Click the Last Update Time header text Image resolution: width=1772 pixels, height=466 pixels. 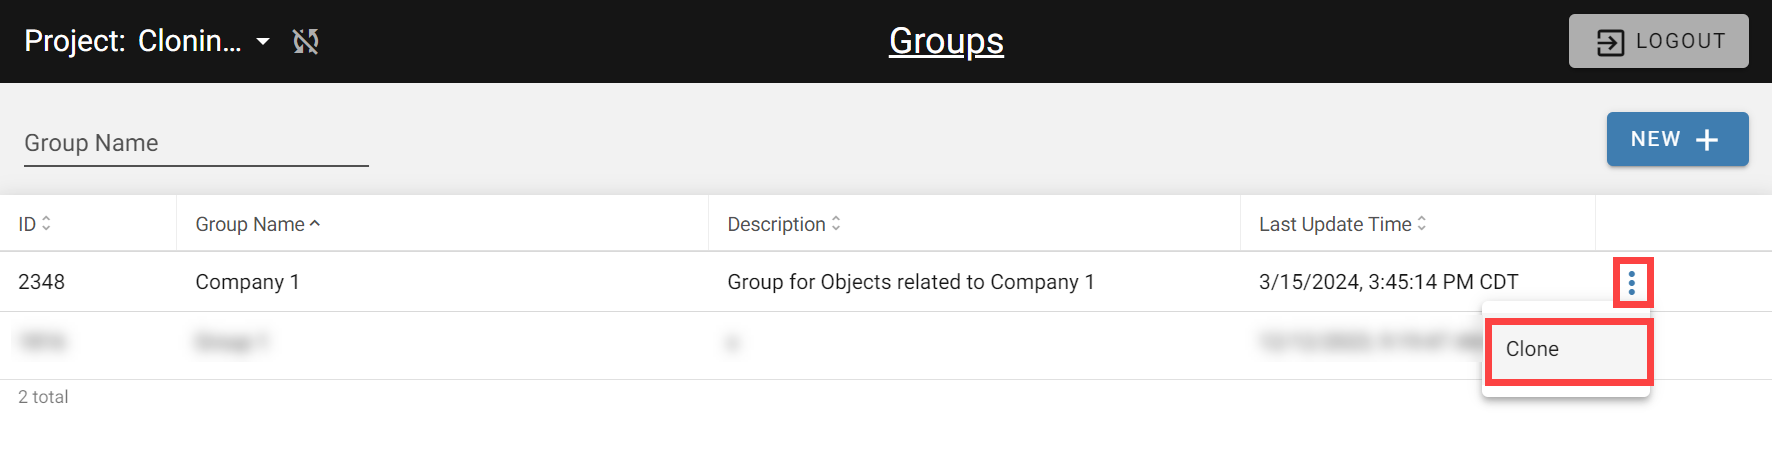[x=1335, y=224]
